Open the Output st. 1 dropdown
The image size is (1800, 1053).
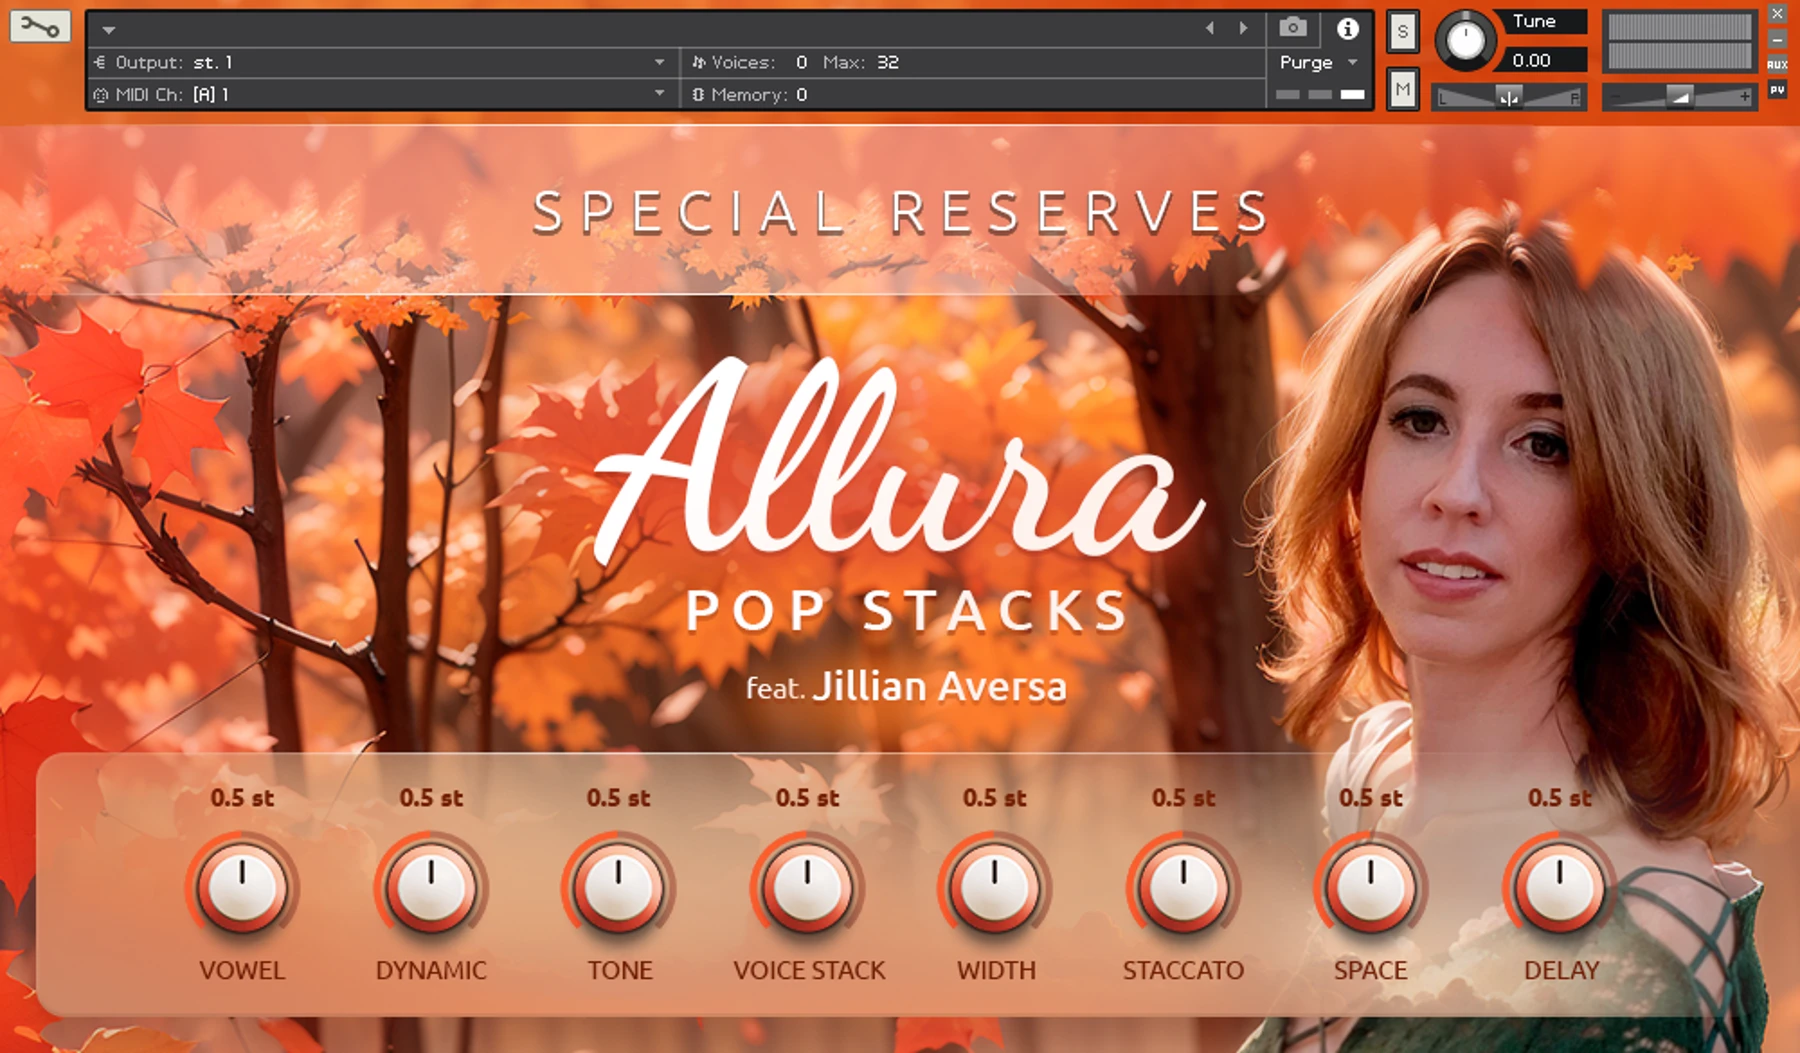click(x=380, y=62)
